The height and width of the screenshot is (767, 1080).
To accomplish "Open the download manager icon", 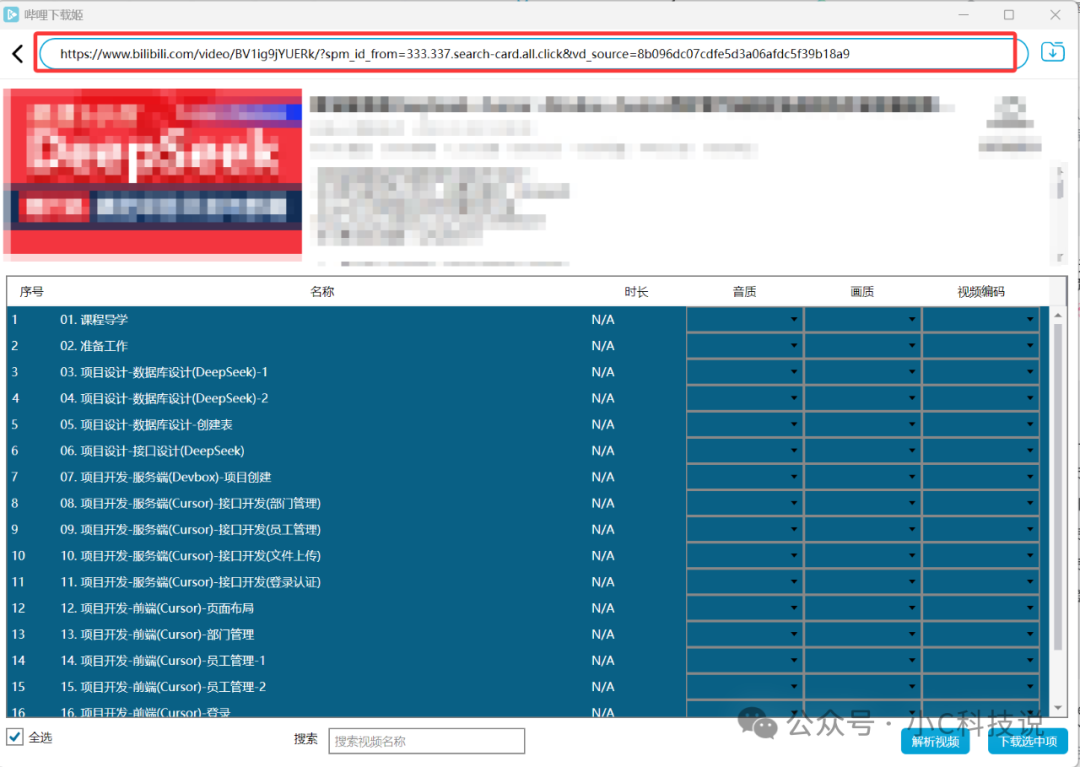I will 1052,52.
